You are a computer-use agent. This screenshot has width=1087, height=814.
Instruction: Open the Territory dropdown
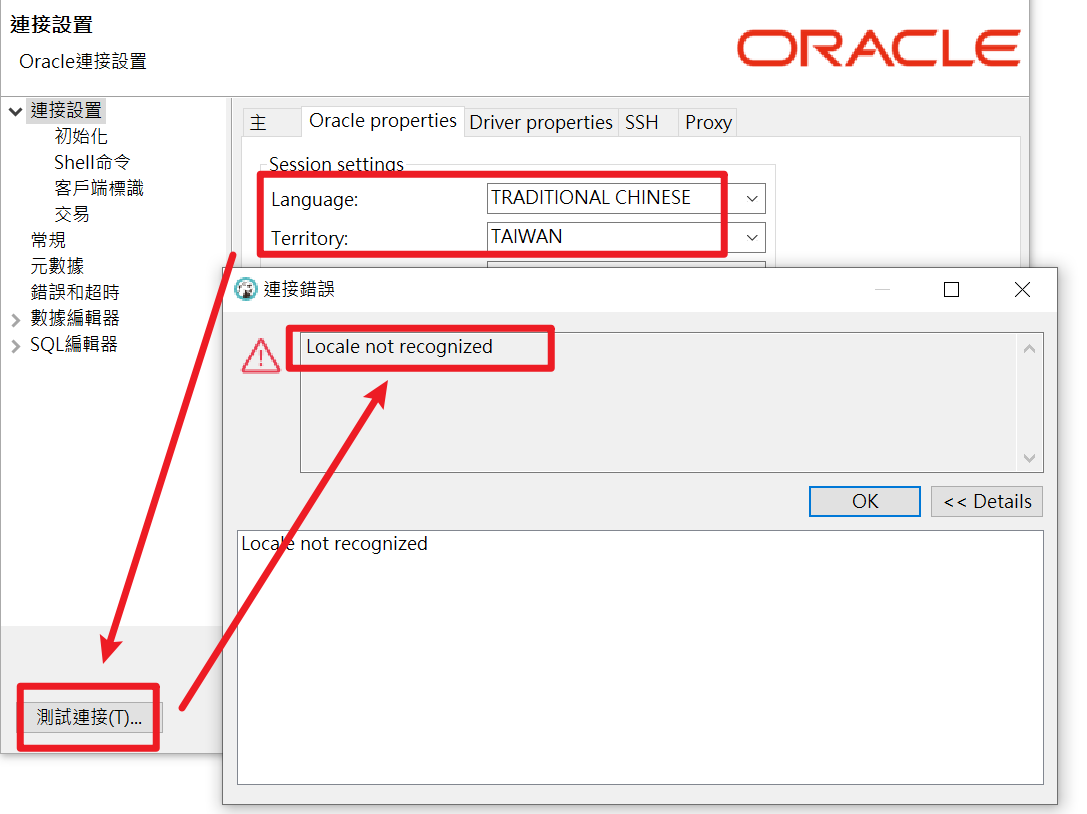click(750, 237)
